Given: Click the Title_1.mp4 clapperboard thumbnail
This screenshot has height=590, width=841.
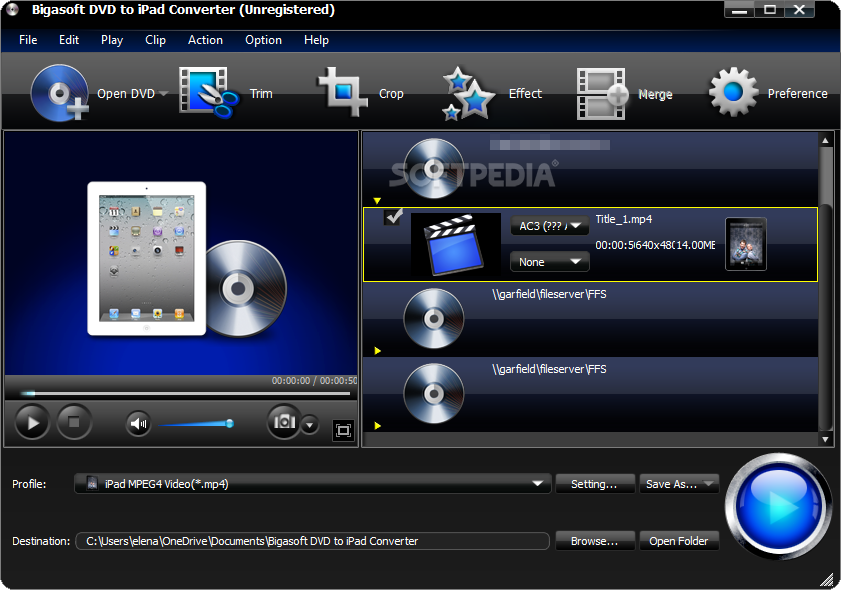Looking at the screenshot, I should (x=455, y=244).
